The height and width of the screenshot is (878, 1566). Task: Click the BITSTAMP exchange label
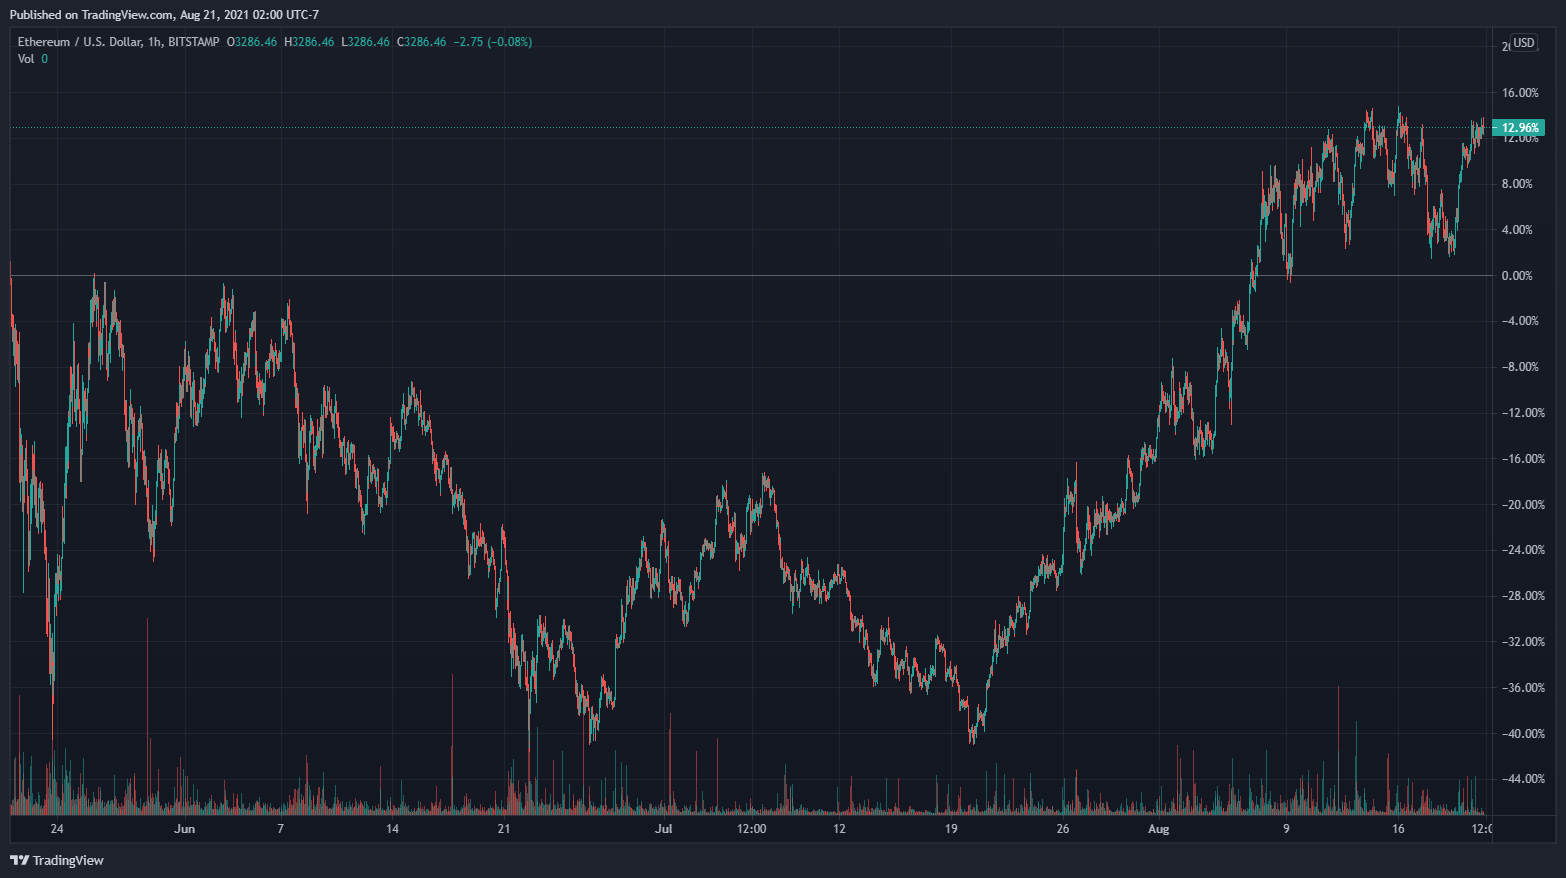(194, 42)
